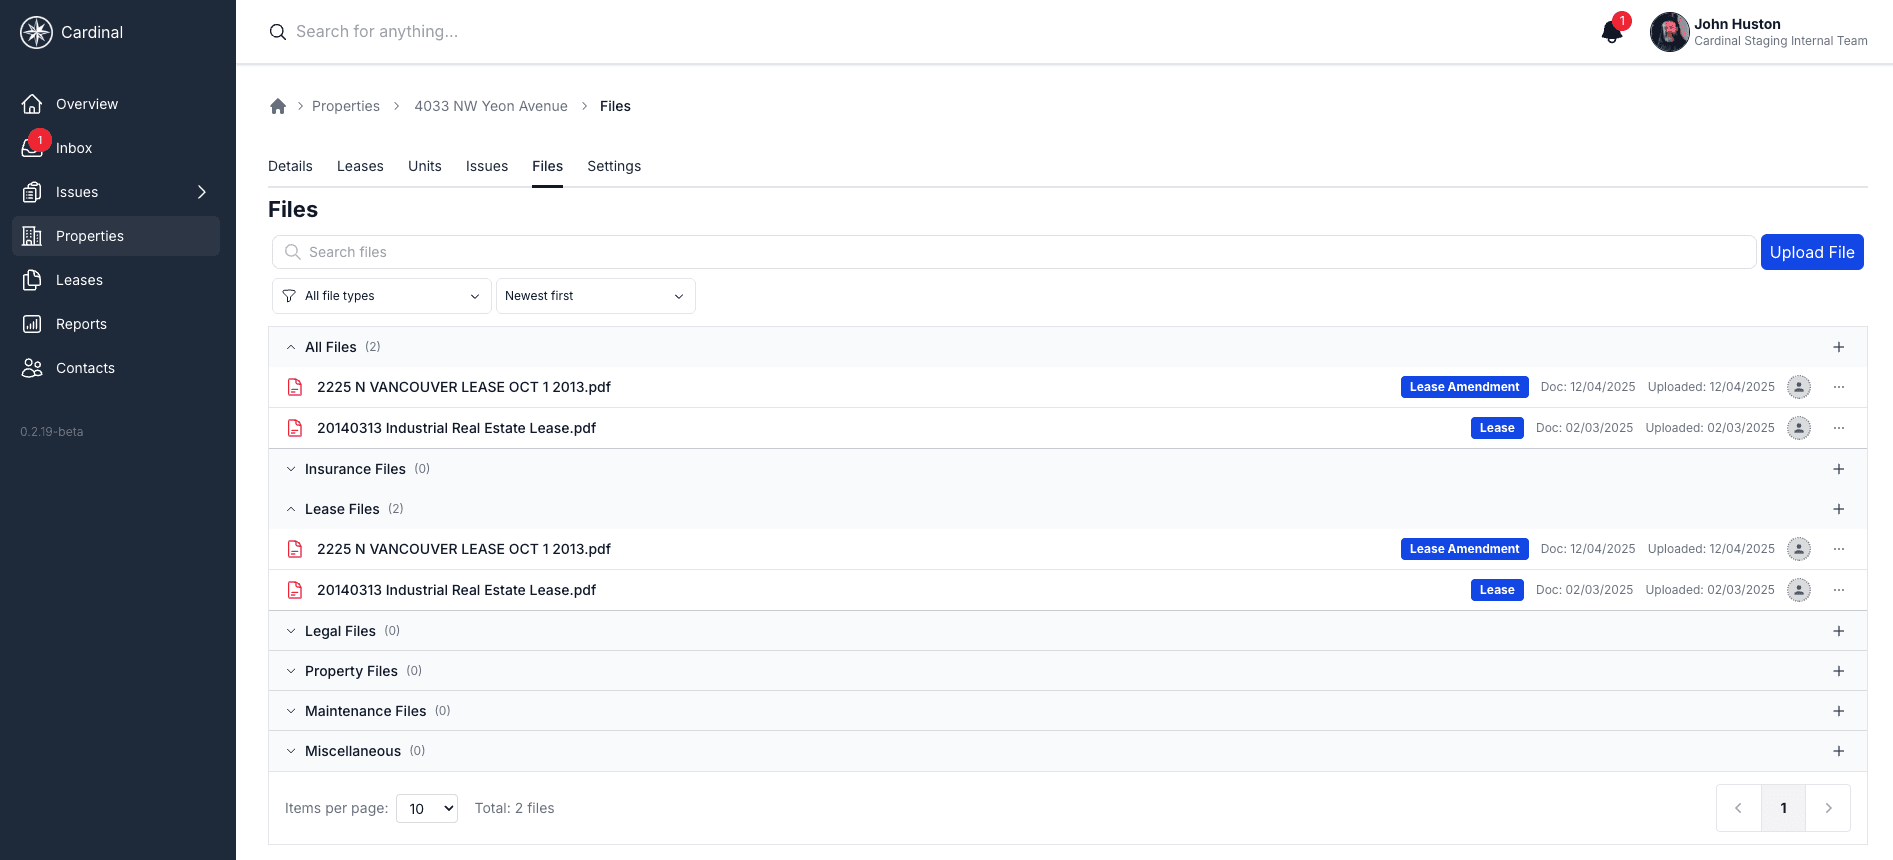Focus the Search files field
This screenshot has height=860, width=1893.
(x=1014, y=252)
